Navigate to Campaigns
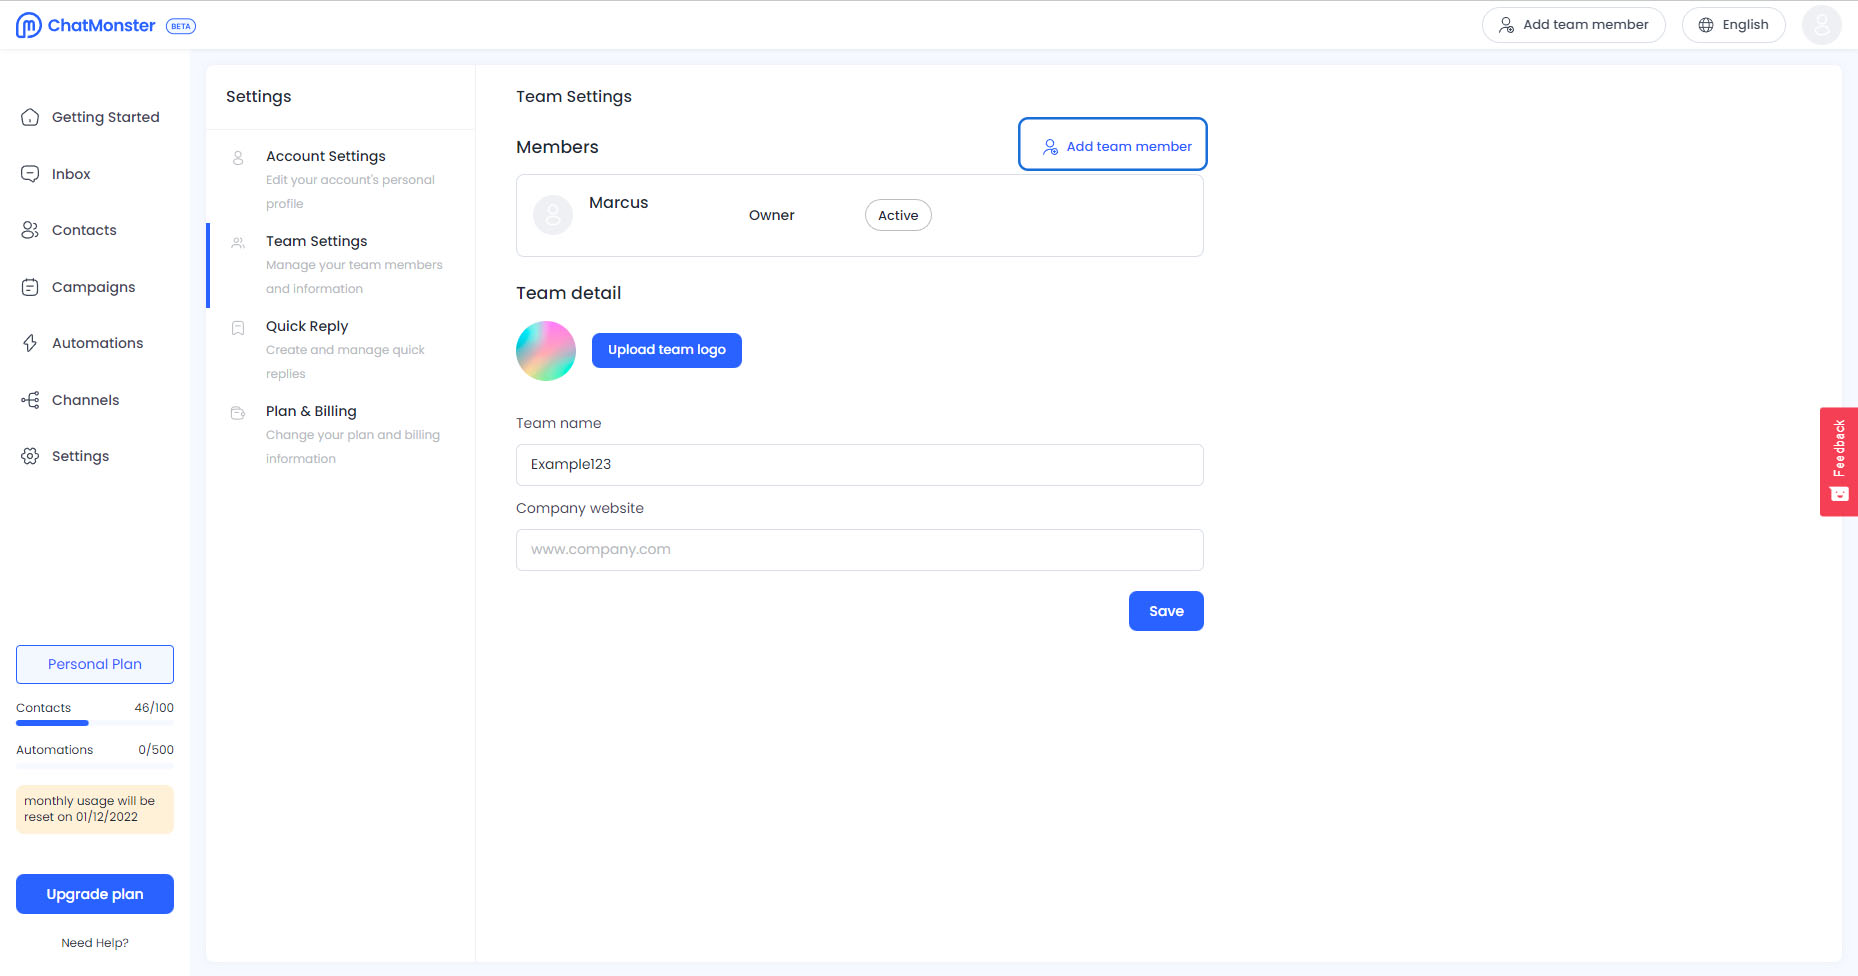This screenshot has width=1858, height=976. (93, 287)
